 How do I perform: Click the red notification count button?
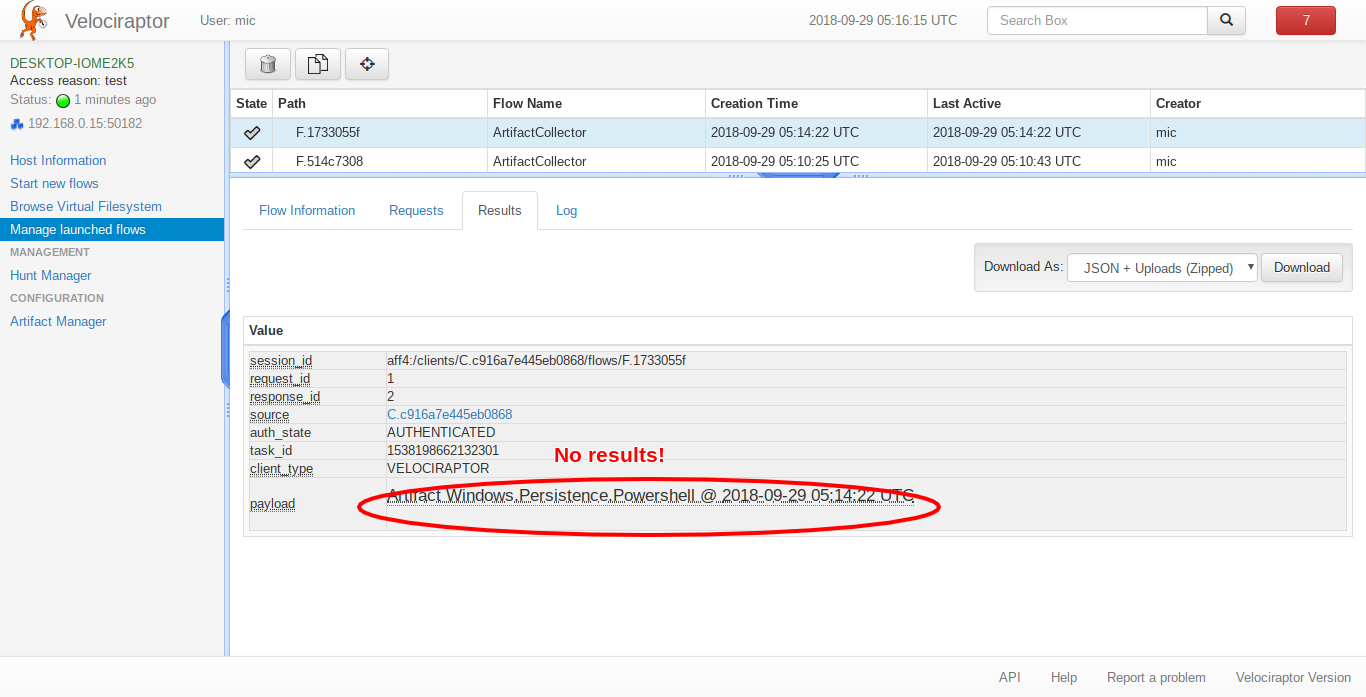[x=1305, y=20]
